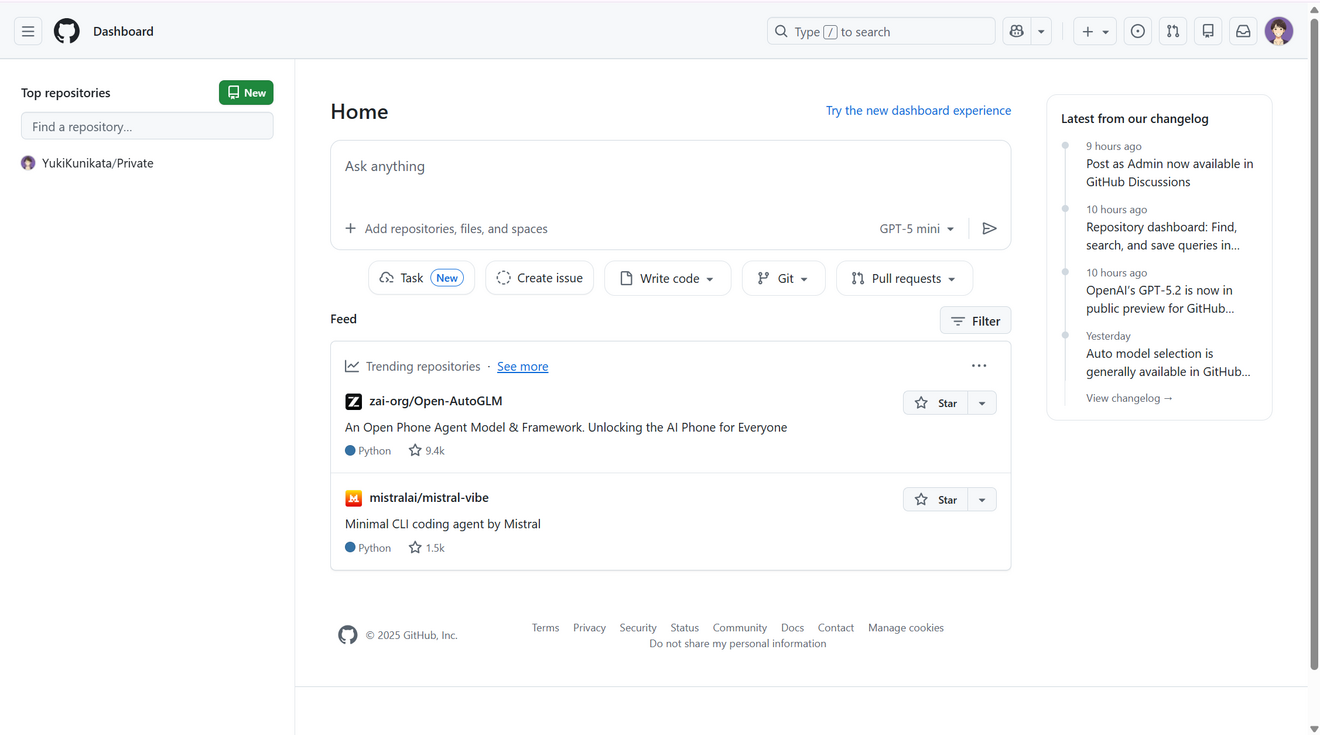Expand the Copilot dropdown arrow in header
1320x735 pixels.
tap(1041, 32)
